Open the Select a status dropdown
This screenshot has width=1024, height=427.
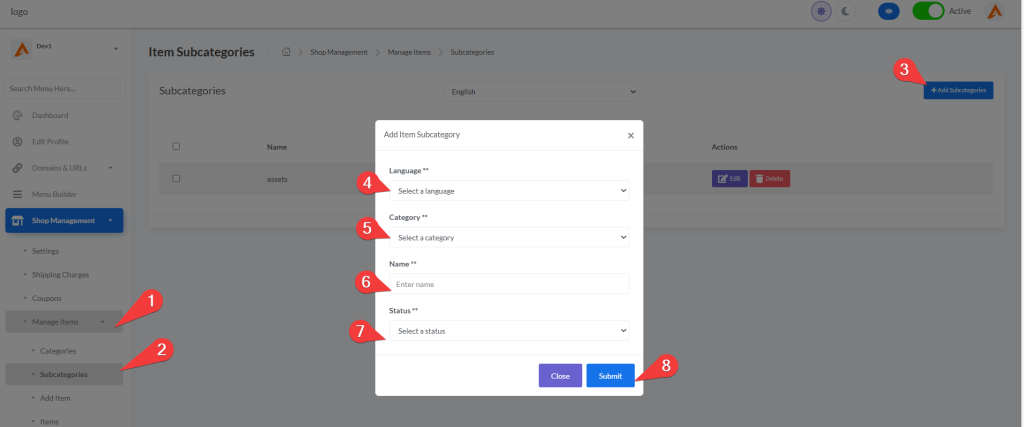click(509, 330)
